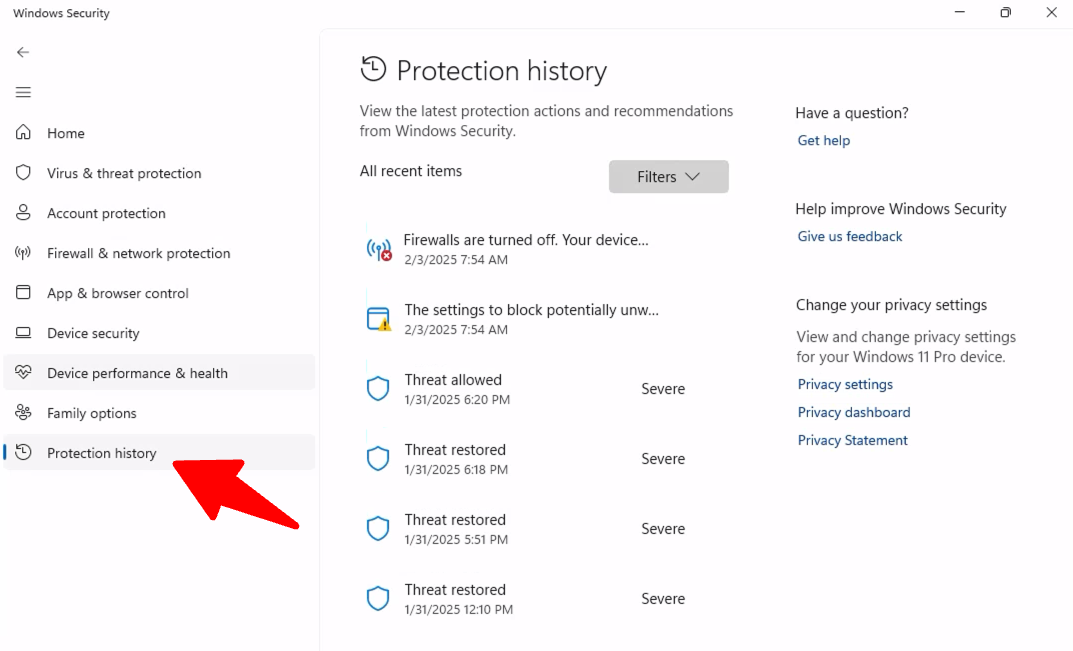The image size is (1073, 651).
Task: Click the Firewall & network protection signal icon
Action: pos(23,252)
